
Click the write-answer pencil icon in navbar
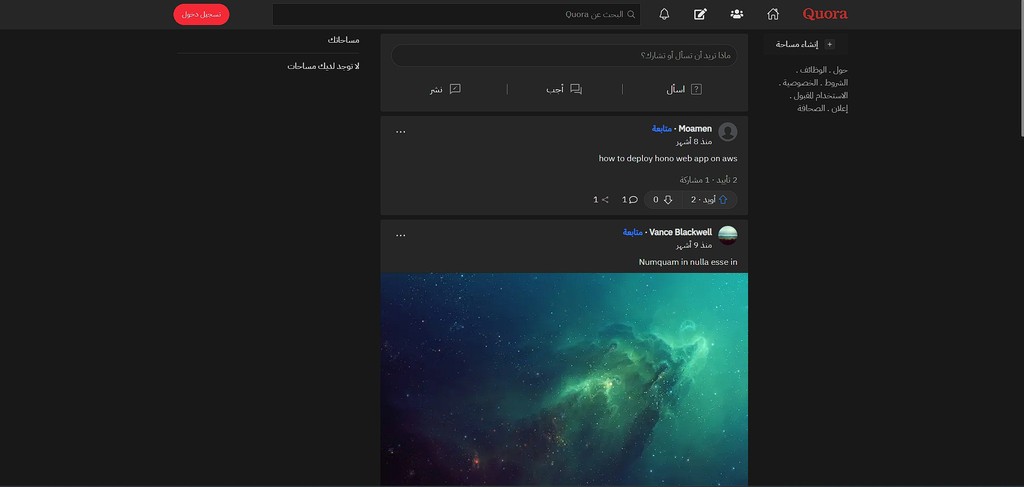coord(700,14)
